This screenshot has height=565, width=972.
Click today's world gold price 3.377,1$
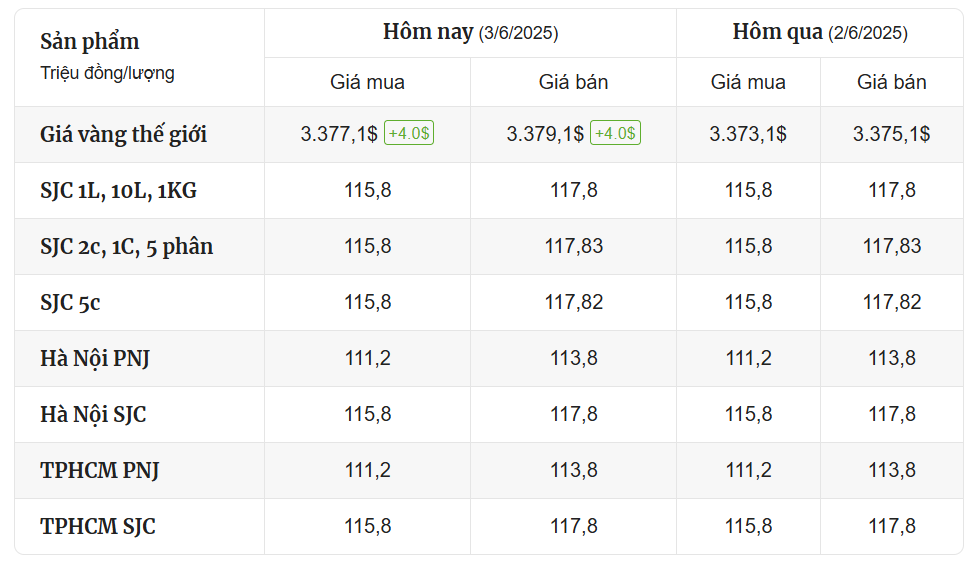tap(339, 134)
